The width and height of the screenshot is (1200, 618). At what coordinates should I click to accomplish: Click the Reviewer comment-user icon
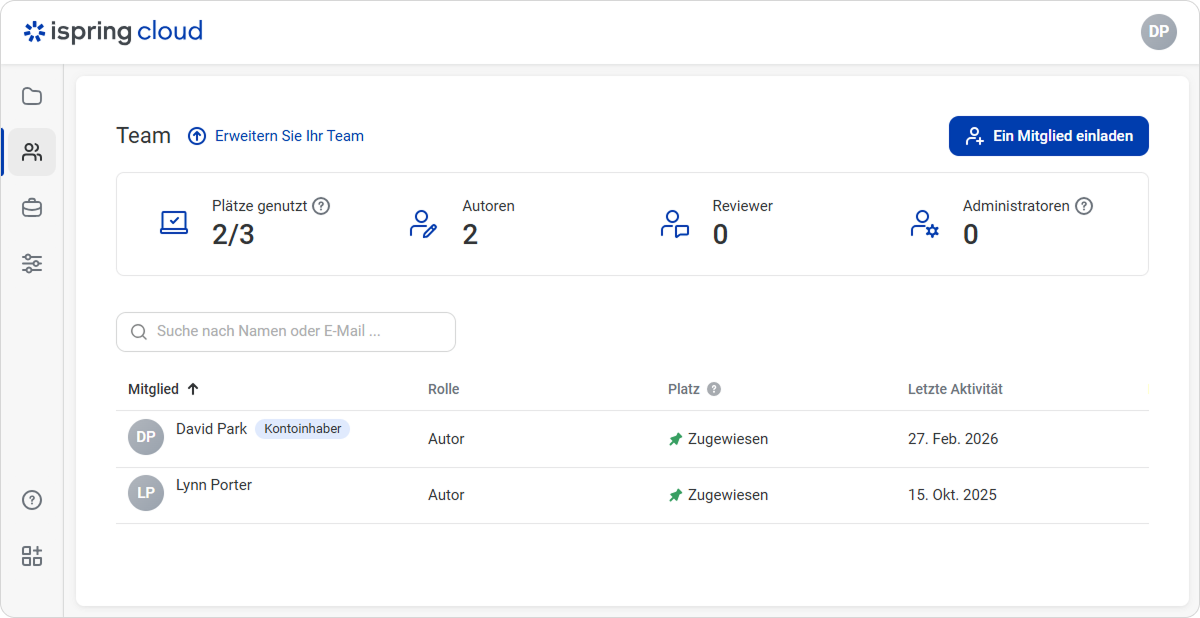[675, 223]
